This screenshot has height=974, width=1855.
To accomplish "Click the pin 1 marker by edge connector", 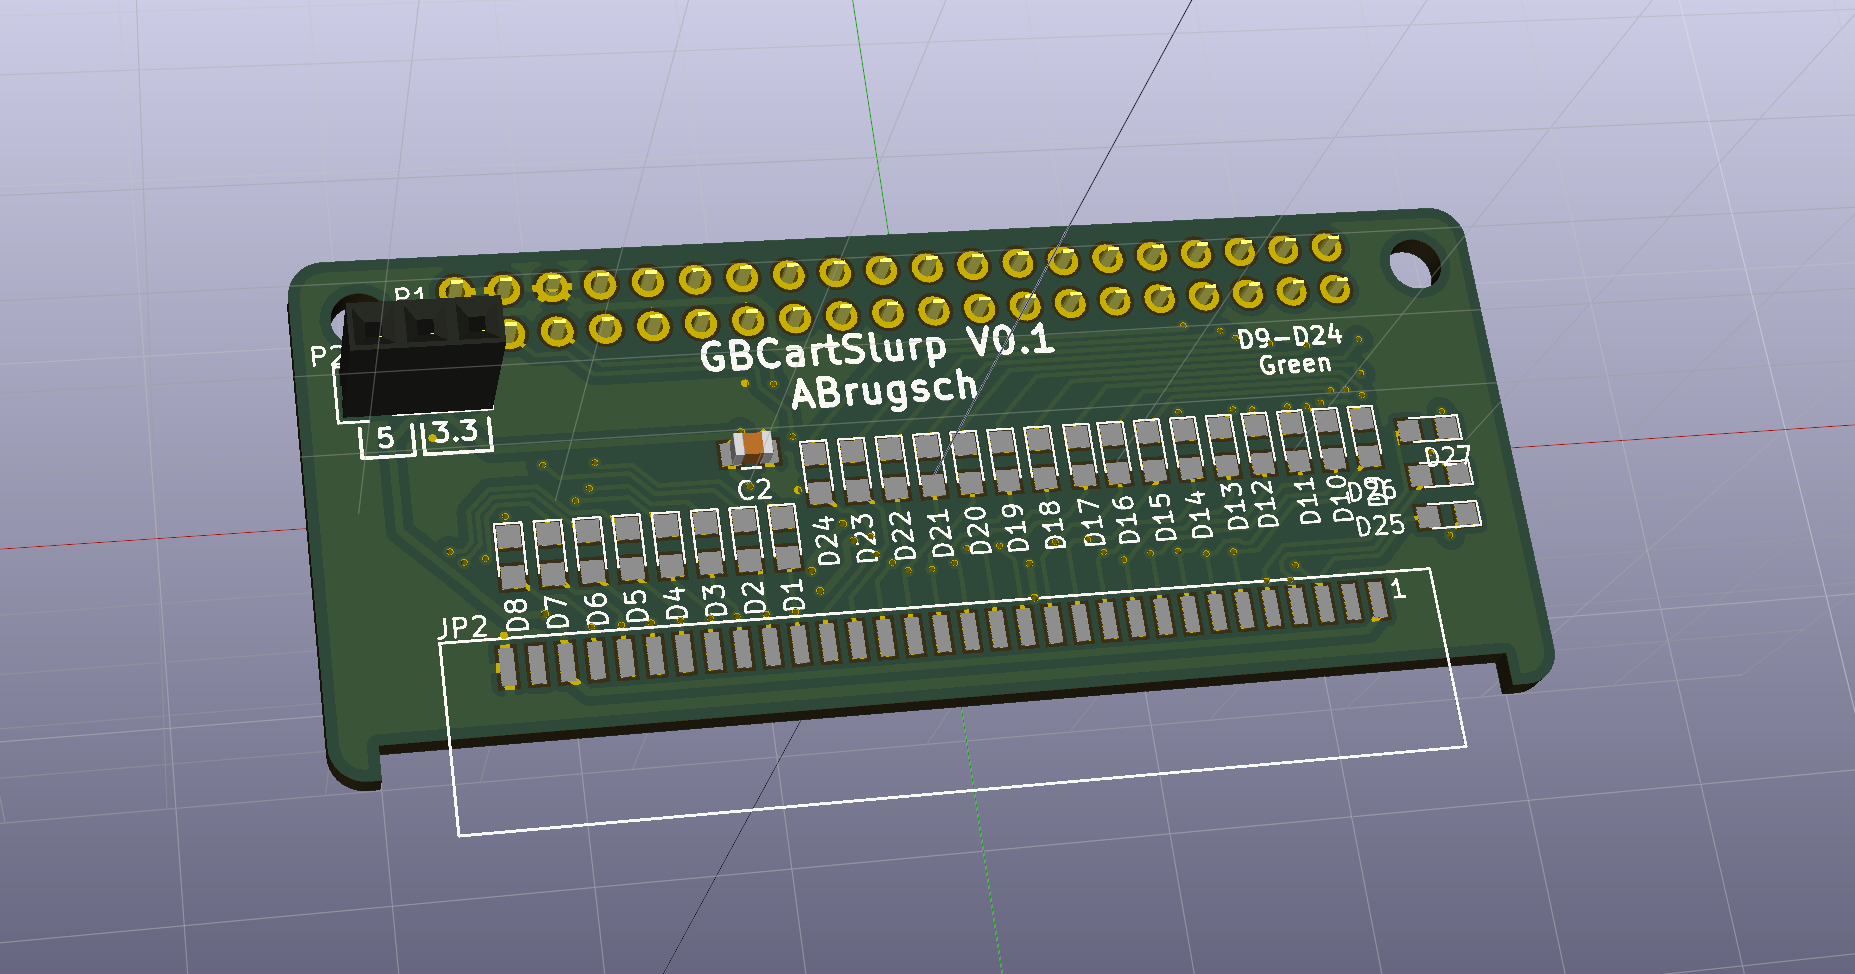I will tap(1398, 589).
